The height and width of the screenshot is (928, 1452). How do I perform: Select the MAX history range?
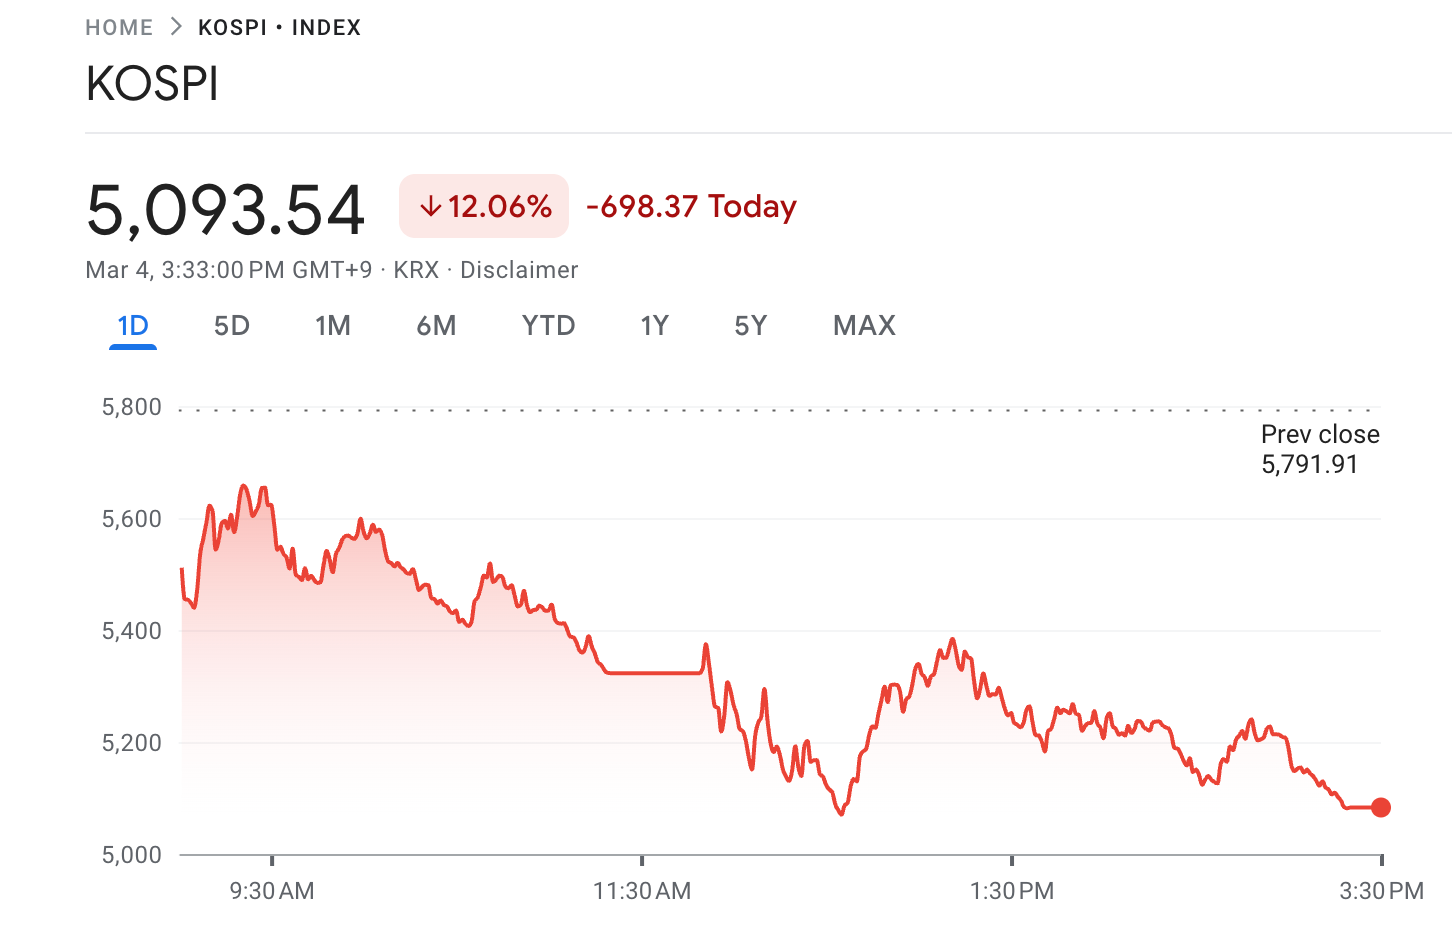tap(863, 325)
